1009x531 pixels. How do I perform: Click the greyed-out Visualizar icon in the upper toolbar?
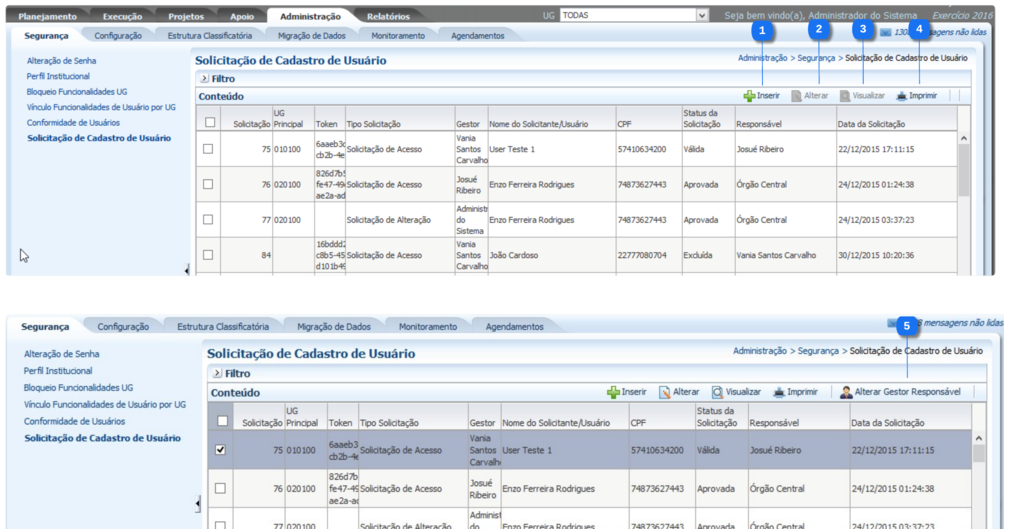click(x=845, y=96)
